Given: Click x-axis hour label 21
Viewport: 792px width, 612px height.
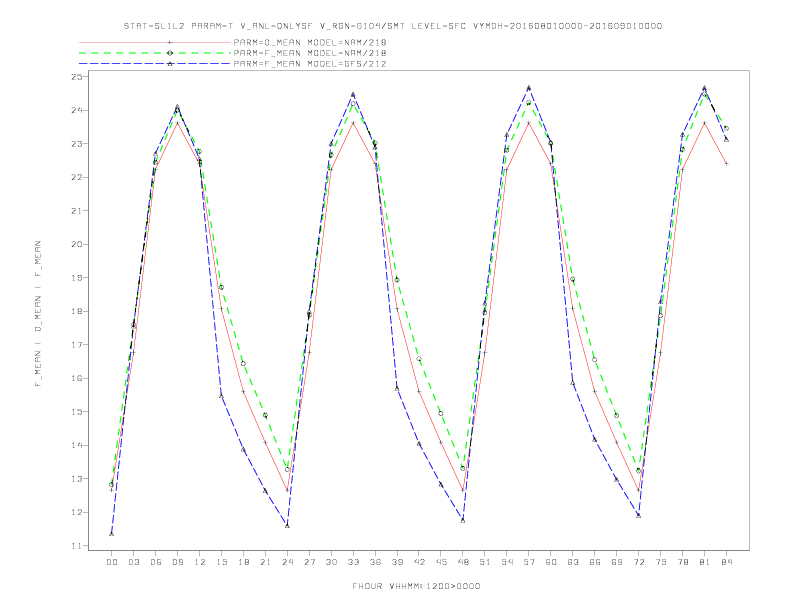Looking at the screenshot, I should 265,562.
